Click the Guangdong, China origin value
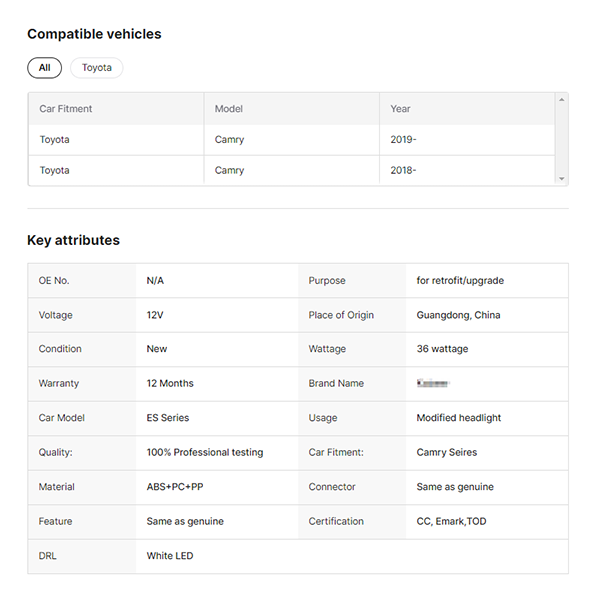 (458, 315)
